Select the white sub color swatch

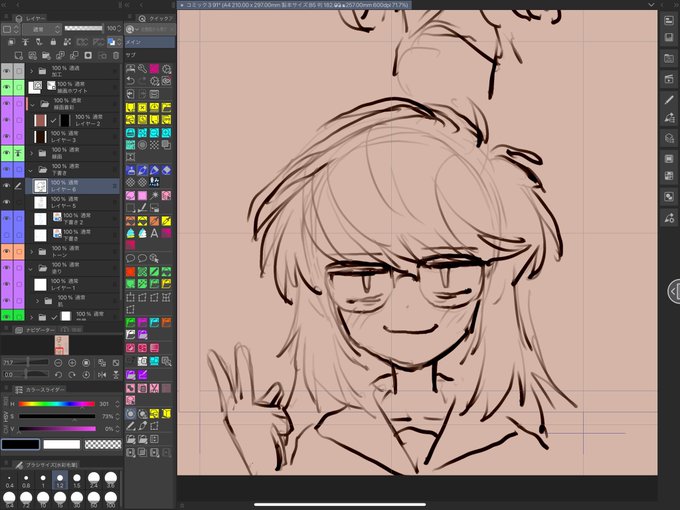pos(62,444)
